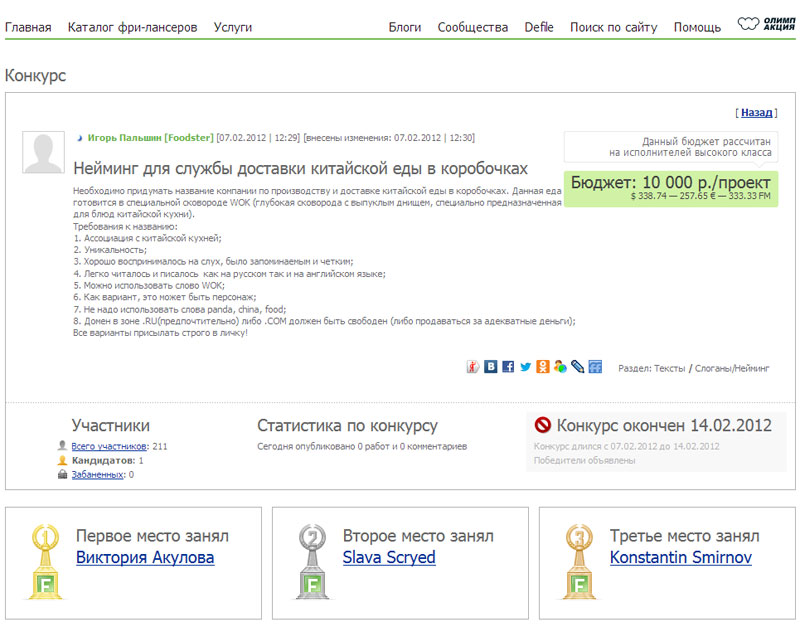Click requirement about panda, china, food
This screenshot has width=800, height=627.
[180, 309]
